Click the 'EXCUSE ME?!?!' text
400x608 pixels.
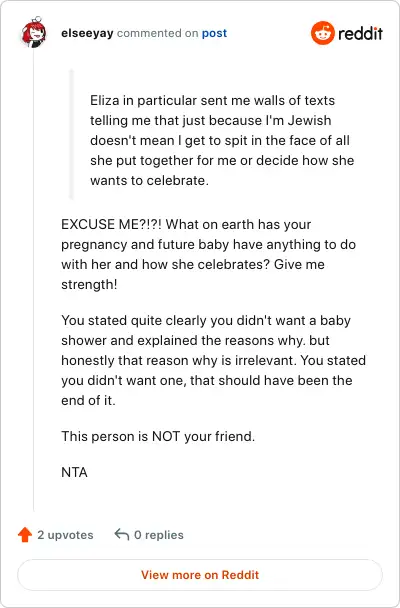(x=111, y=225)
